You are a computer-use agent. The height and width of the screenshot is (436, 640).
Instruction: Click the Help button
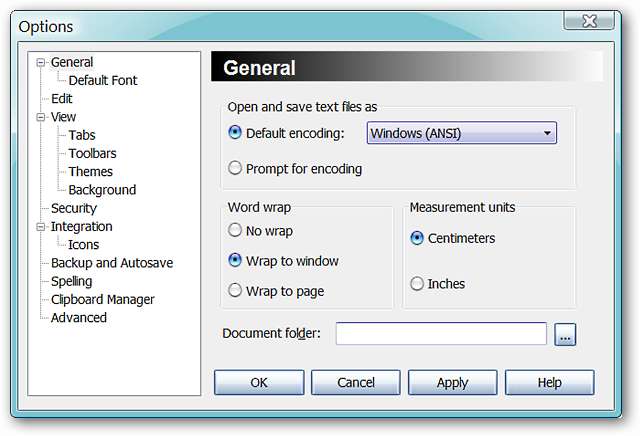coord(549,382)
